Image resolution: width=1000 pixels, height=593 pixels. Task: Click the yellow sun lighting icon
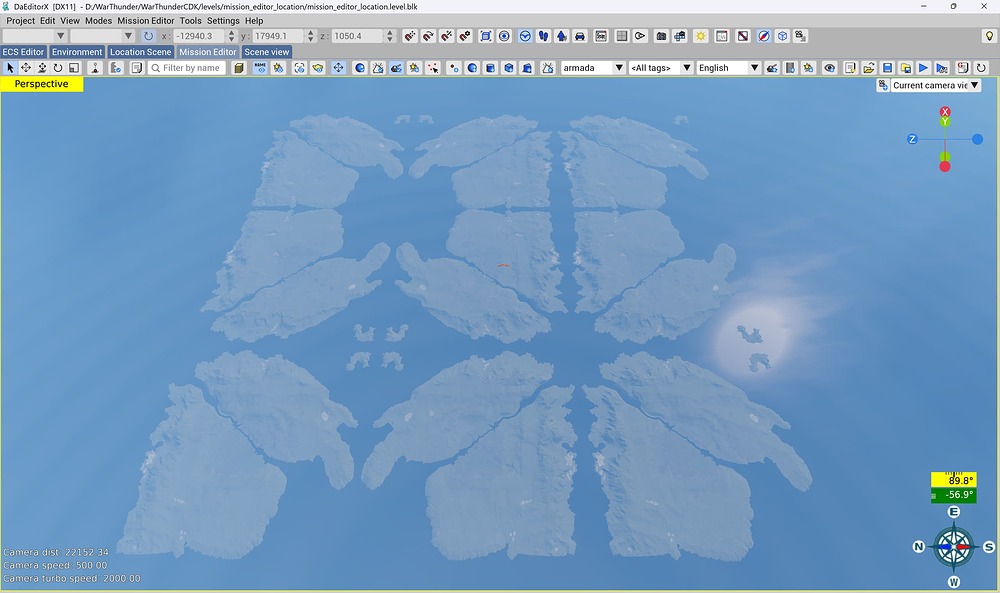pos(701,36)
